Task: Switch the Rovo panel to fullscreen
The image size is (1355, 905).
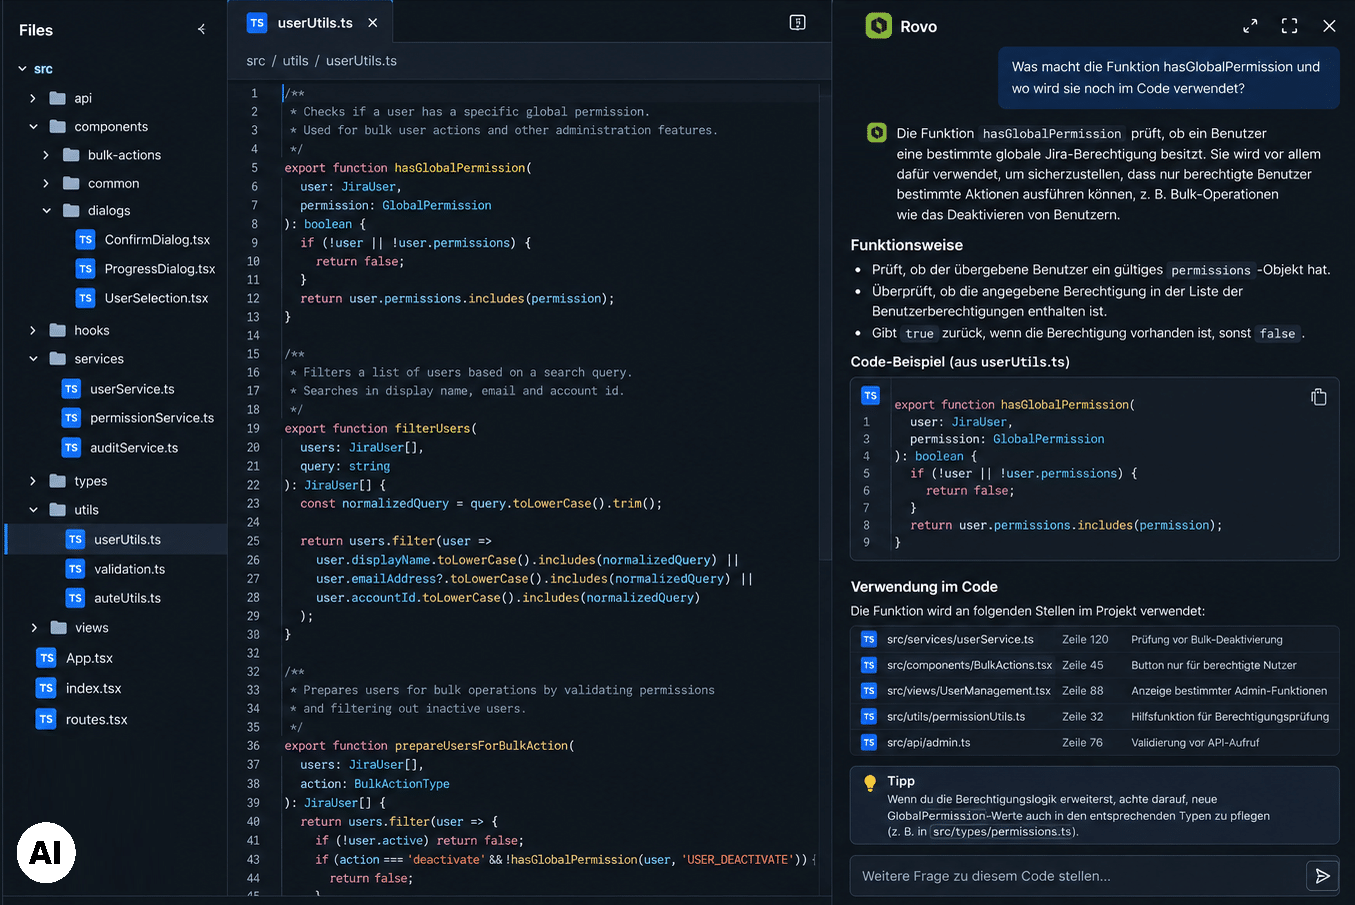Action: click(x=1290, y=26)
